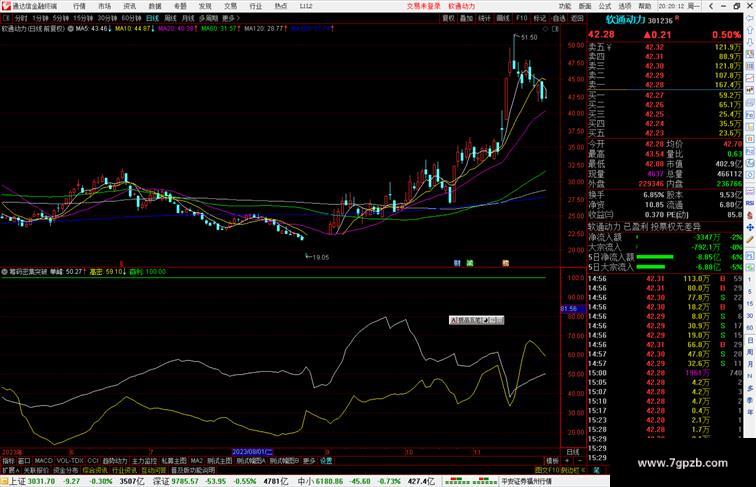Image resolution: width=756 pixels, height=487 pixels.
Task: Select the 周线 weekly period tab
Action: coord(170,18)
